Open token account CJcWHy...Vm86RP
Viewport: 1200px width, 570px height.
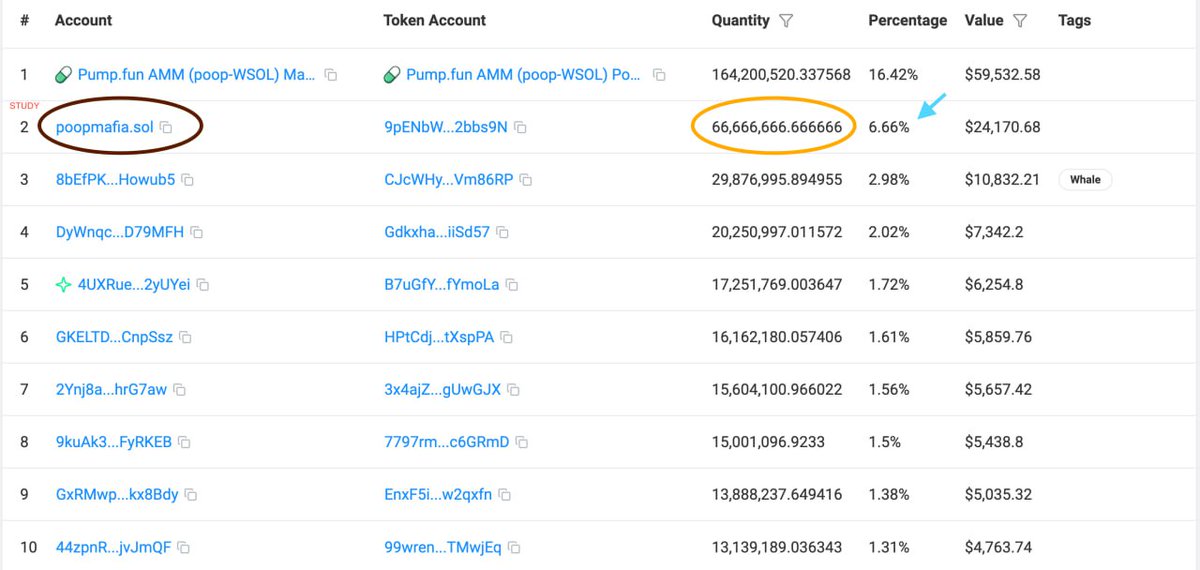pos(449,180)
